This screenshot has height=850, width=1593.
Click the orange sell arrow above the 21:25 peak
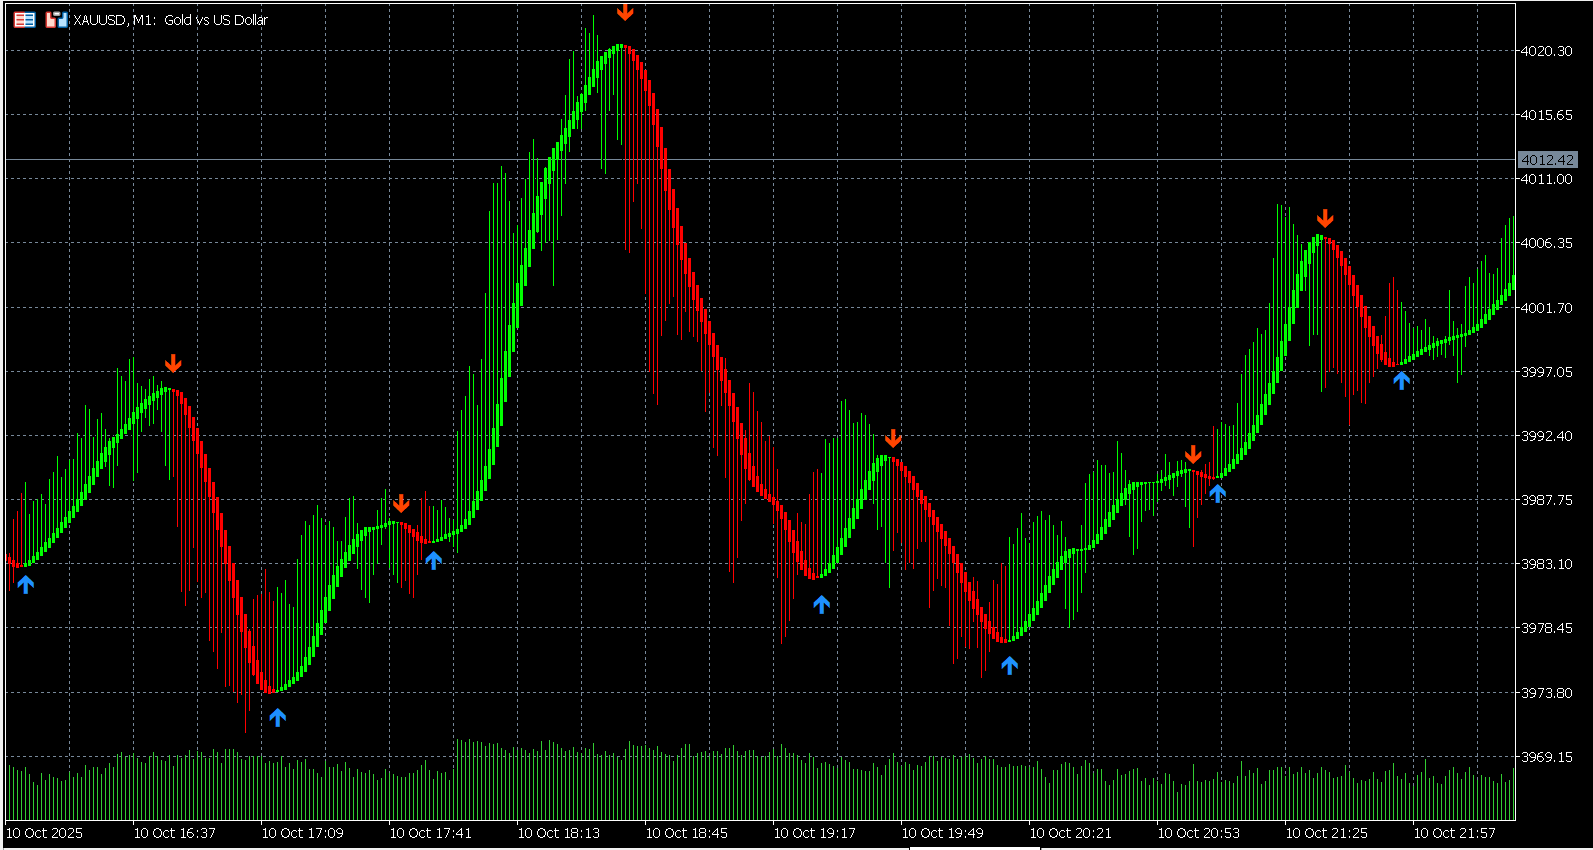tap(1325, 219)
